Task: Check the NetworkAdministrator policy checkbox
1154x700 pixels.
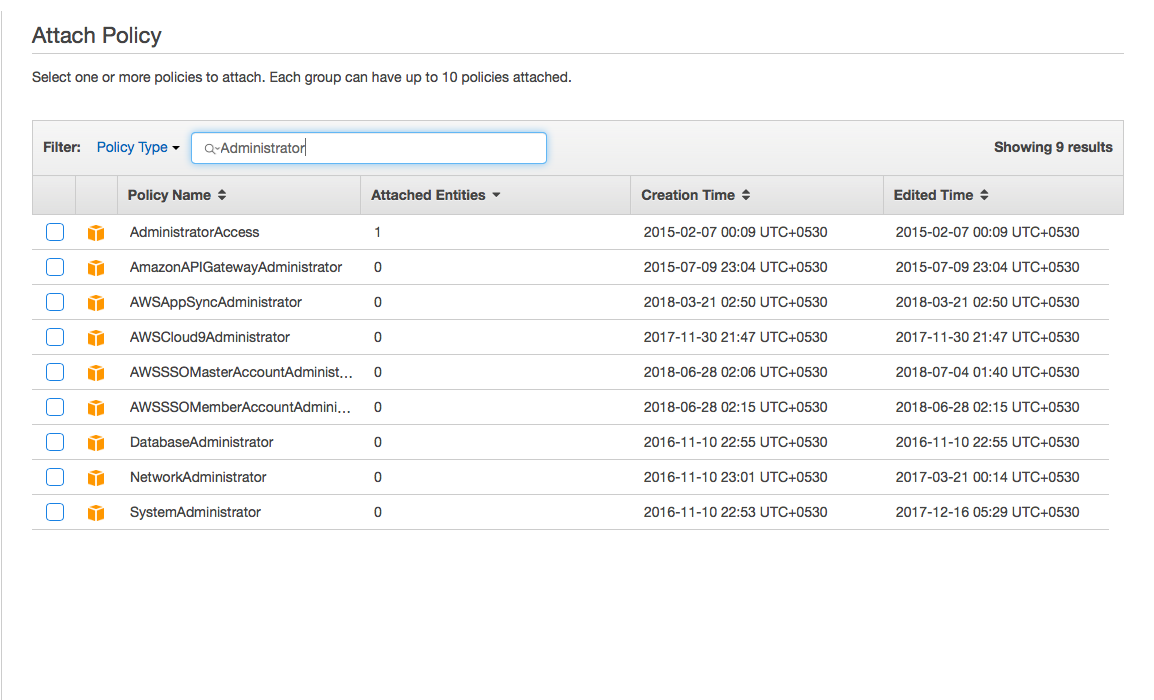Action: (x=55, y=477)
